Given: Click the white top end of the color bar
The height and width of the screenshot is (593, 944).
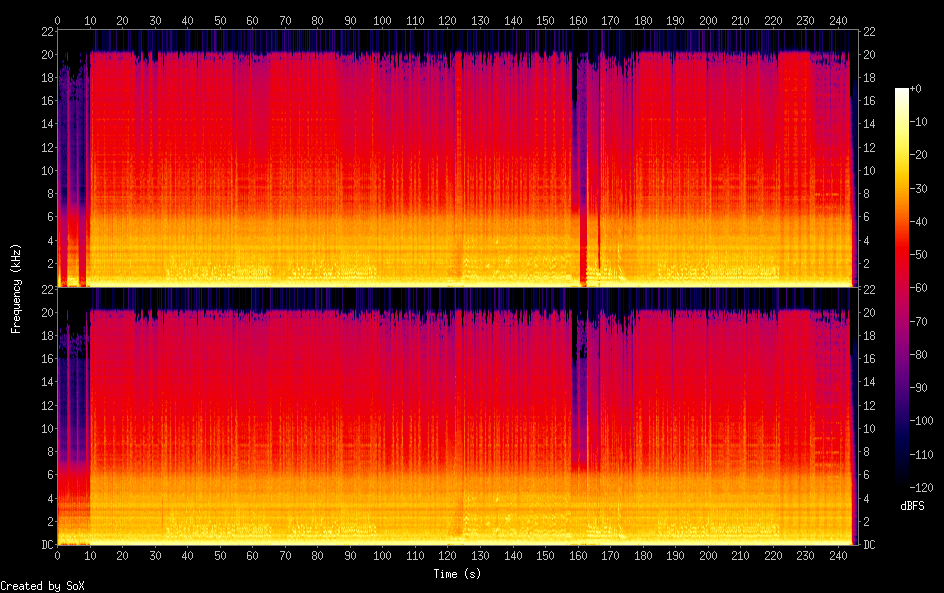Looking at the screenshot, I should click(902, 91).
